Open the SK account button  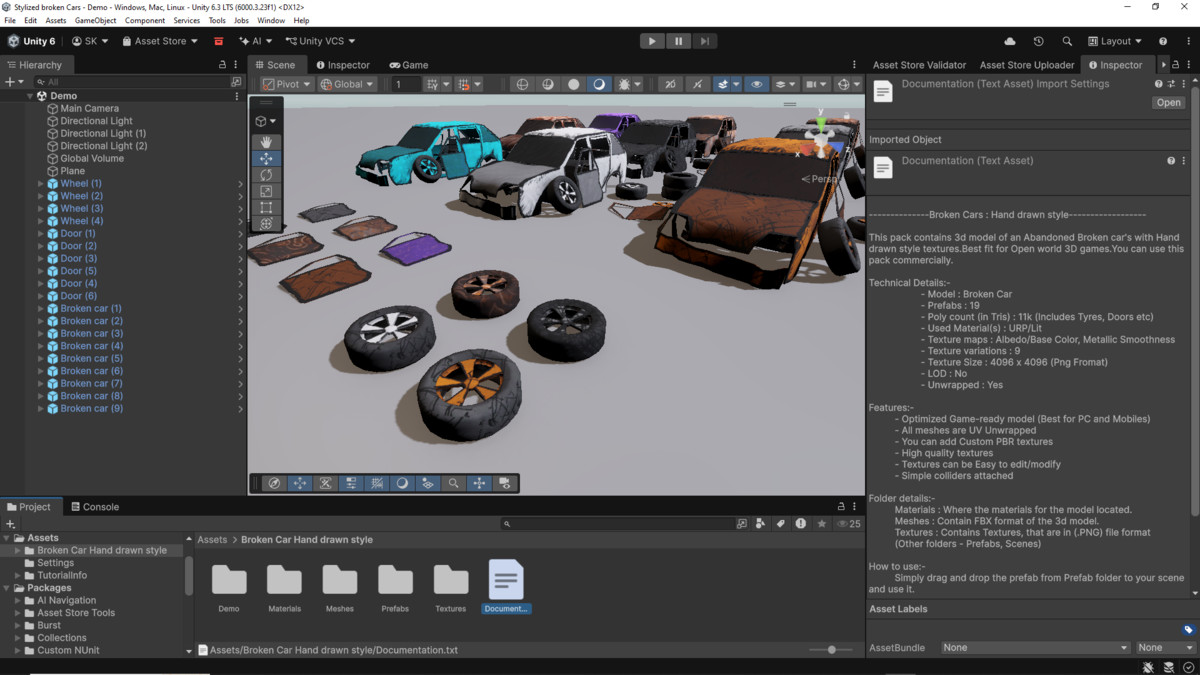pyautogui.click(x=90, y=41)
